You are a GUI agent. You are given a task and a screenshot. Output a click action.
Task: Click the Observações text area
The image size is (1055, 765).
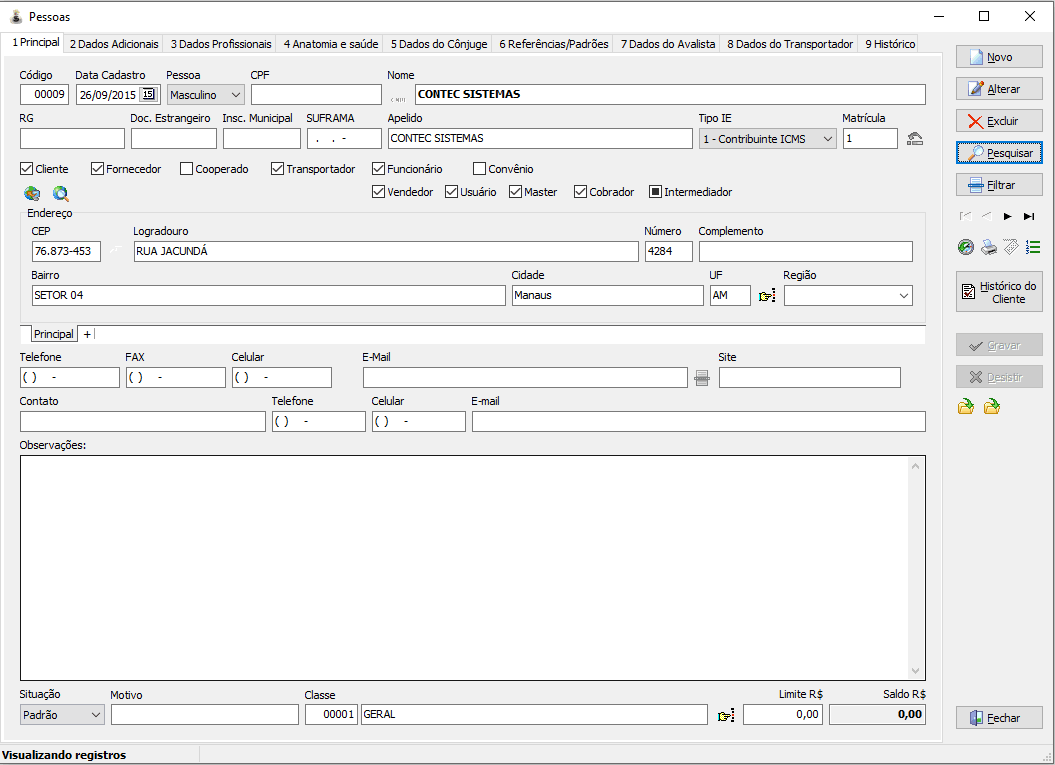coord(472,568)
